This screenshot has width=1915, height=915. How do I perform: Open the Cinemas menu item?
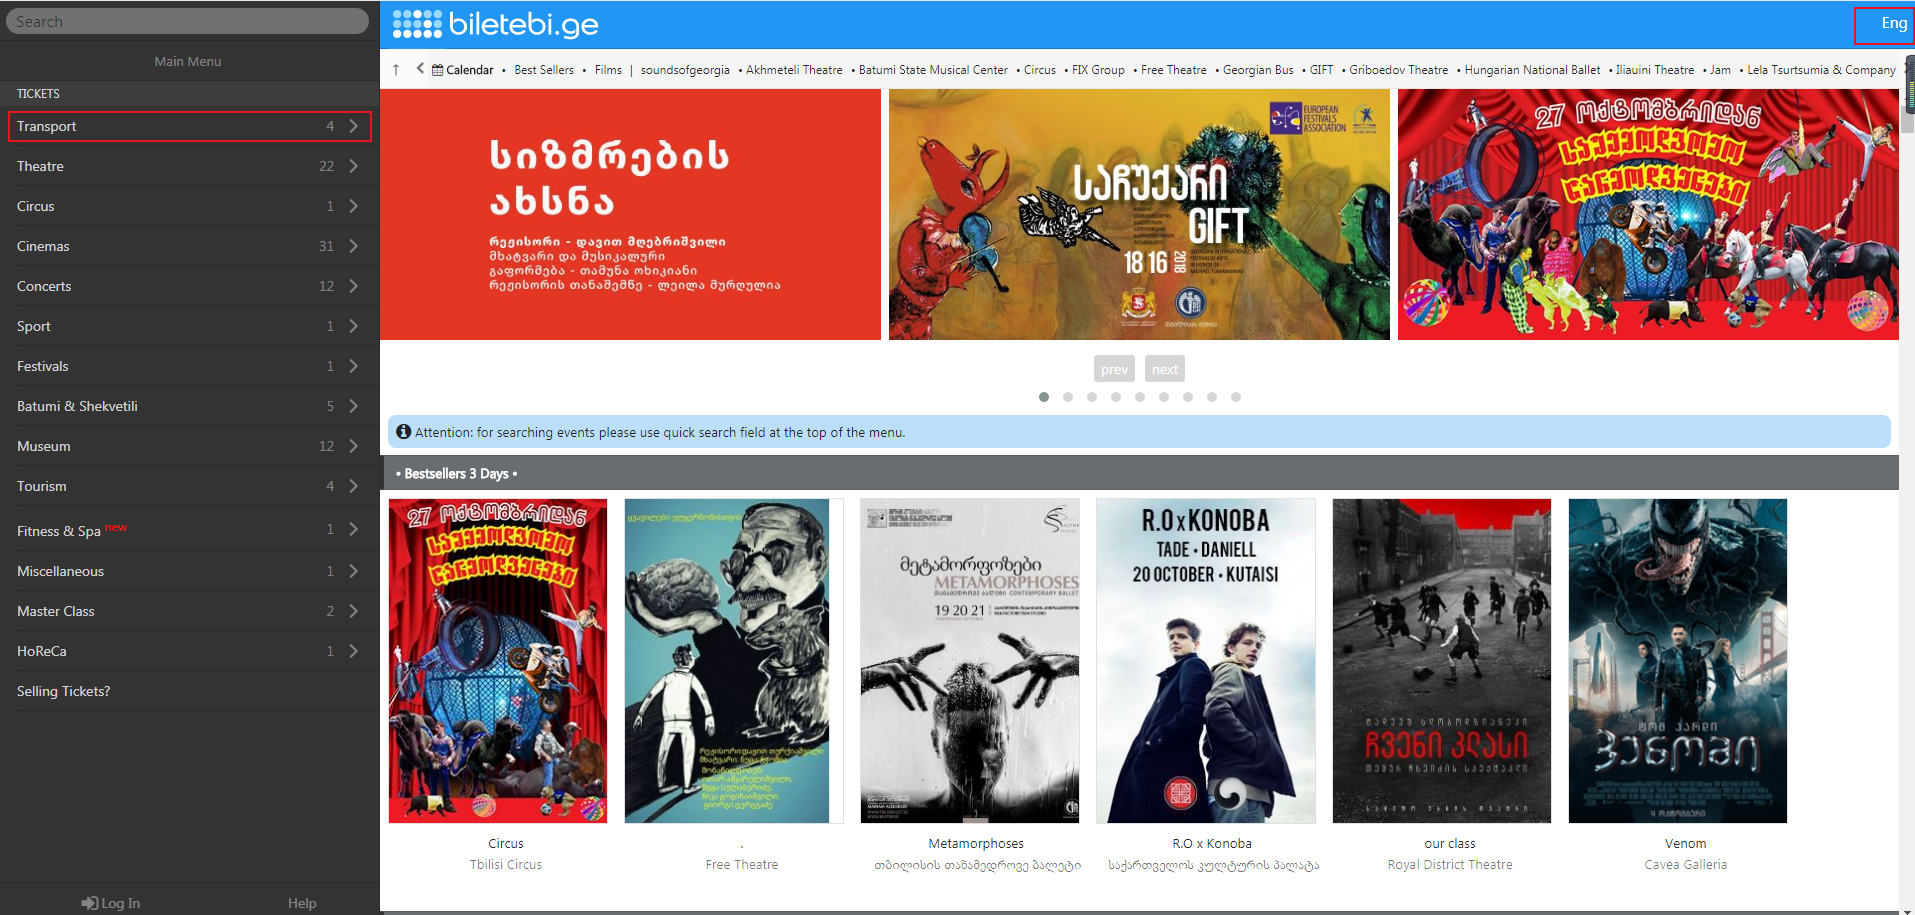43,246
